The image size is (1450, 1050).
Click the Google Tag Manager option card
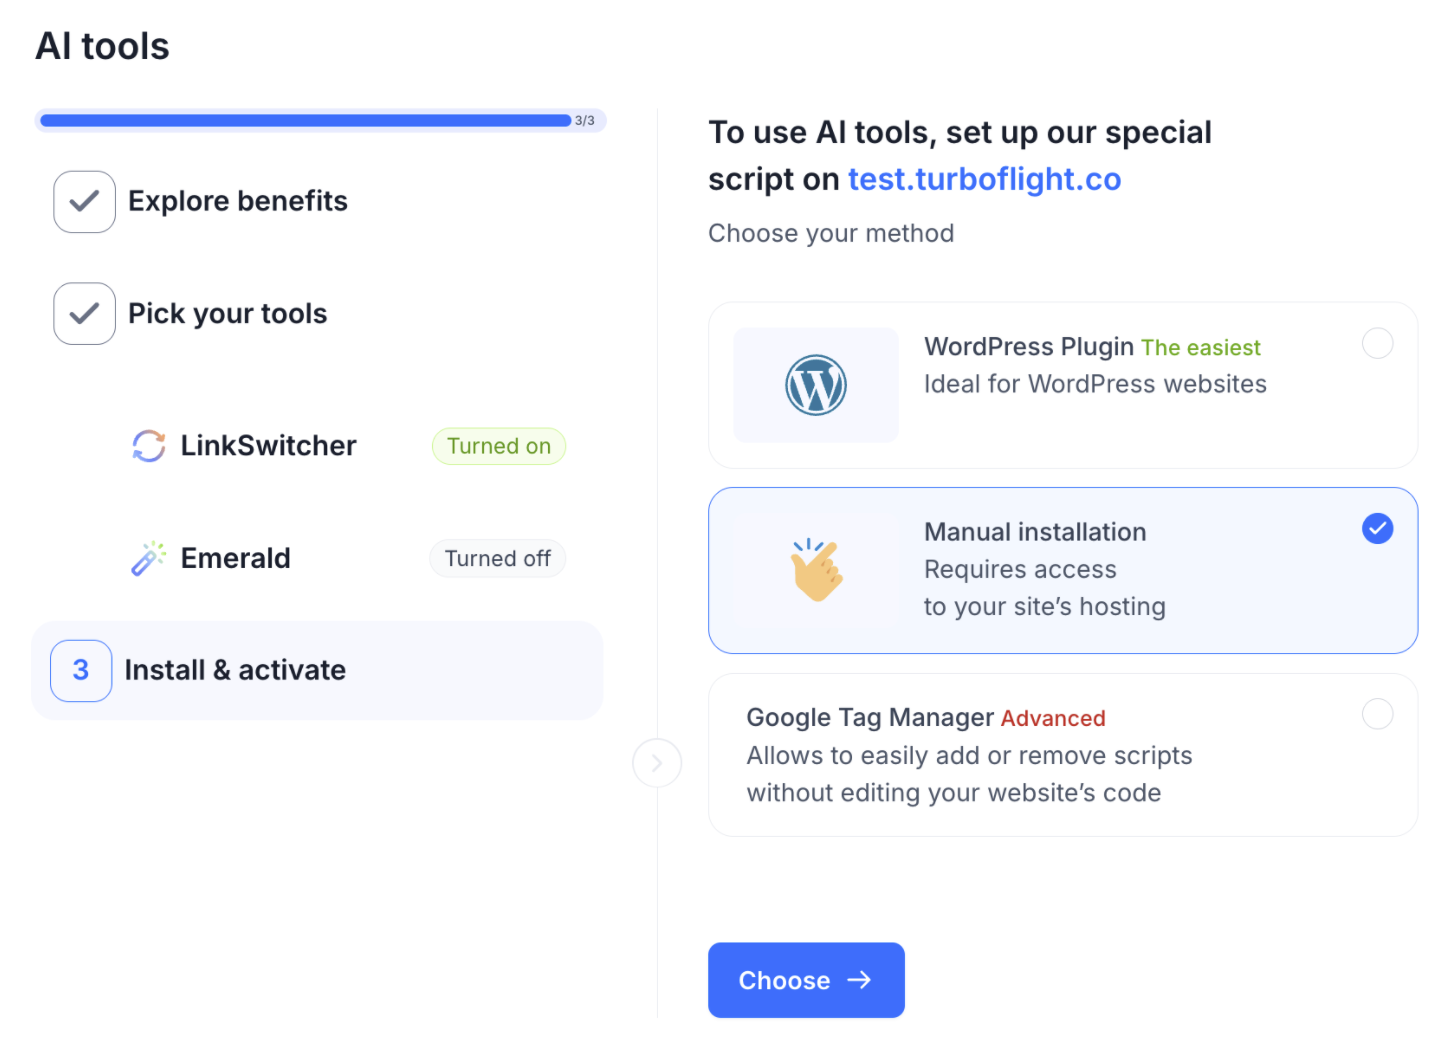coord(1062,756)
